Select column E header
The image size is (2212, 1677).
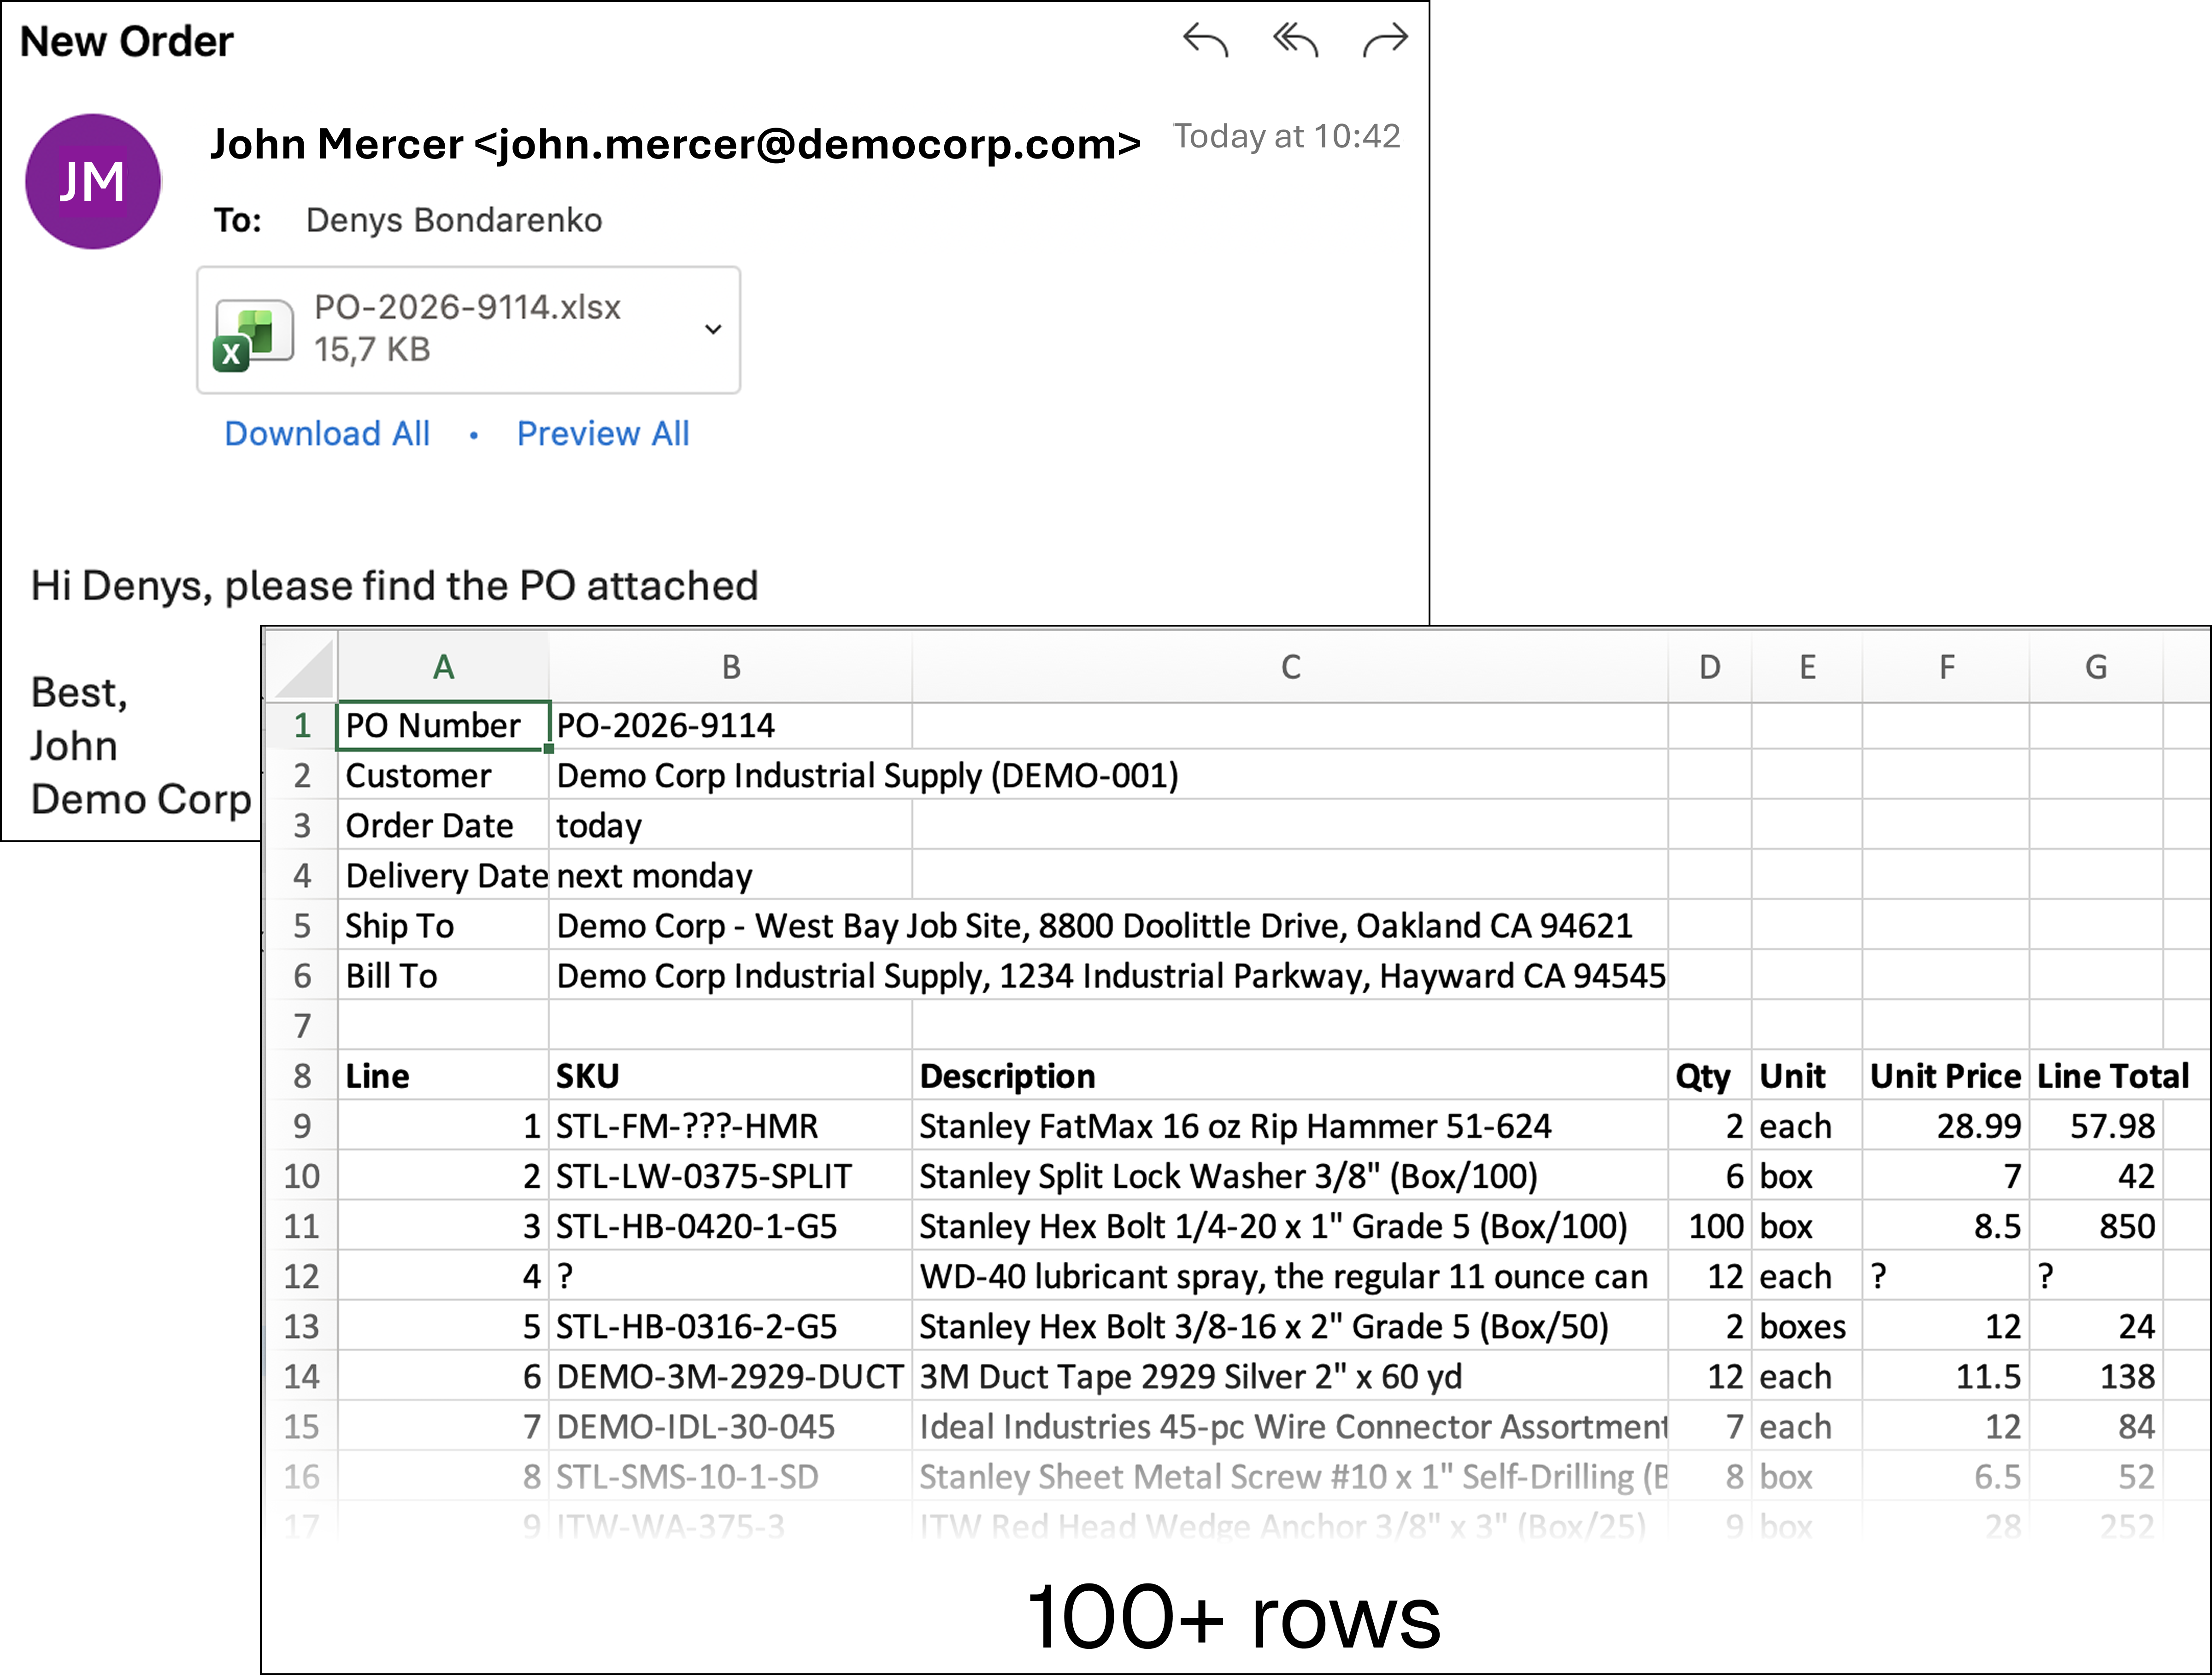pos(1807,667)
